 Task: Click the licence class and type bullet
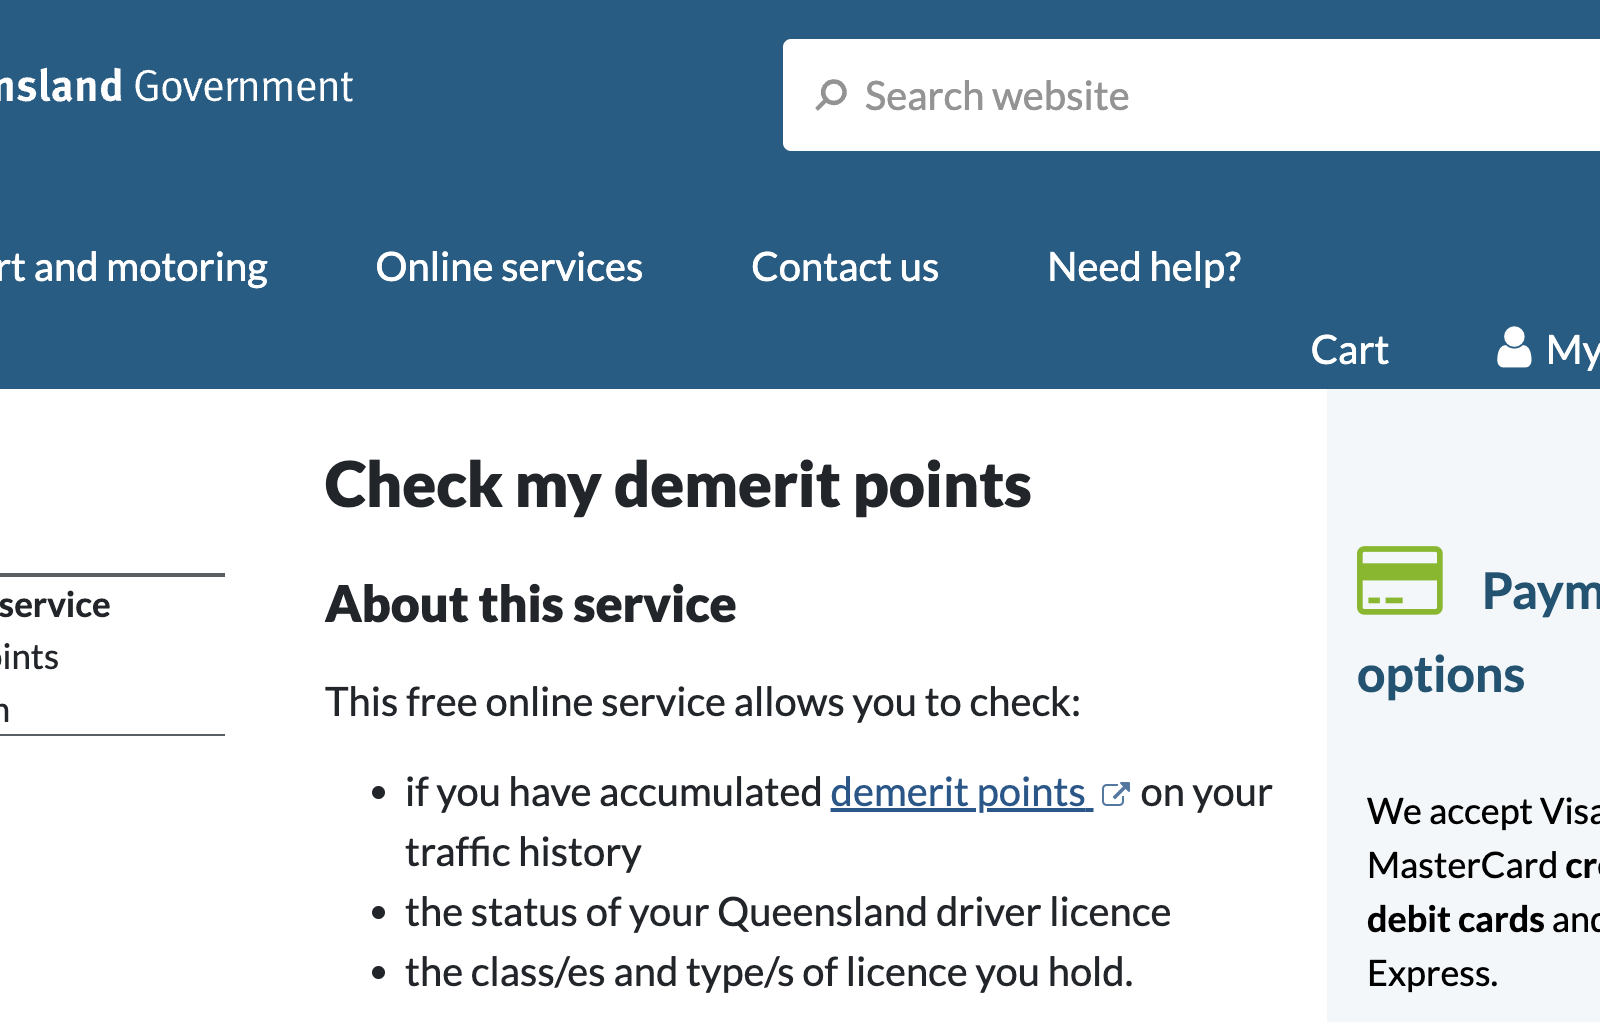pos(768,972)
